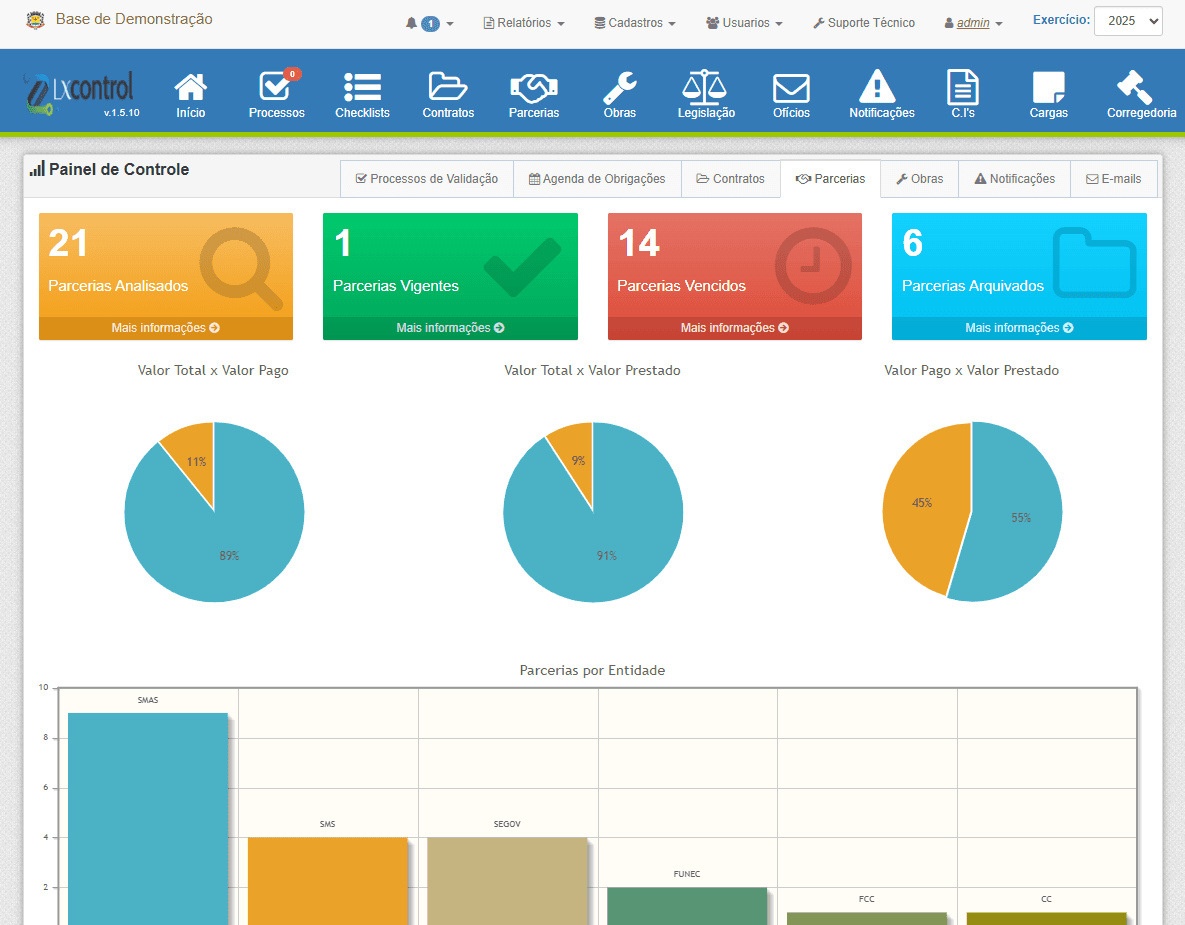Expand the Relatórios dropdown menu
The image size is (1185, 925).
click(x=524, y=23)
